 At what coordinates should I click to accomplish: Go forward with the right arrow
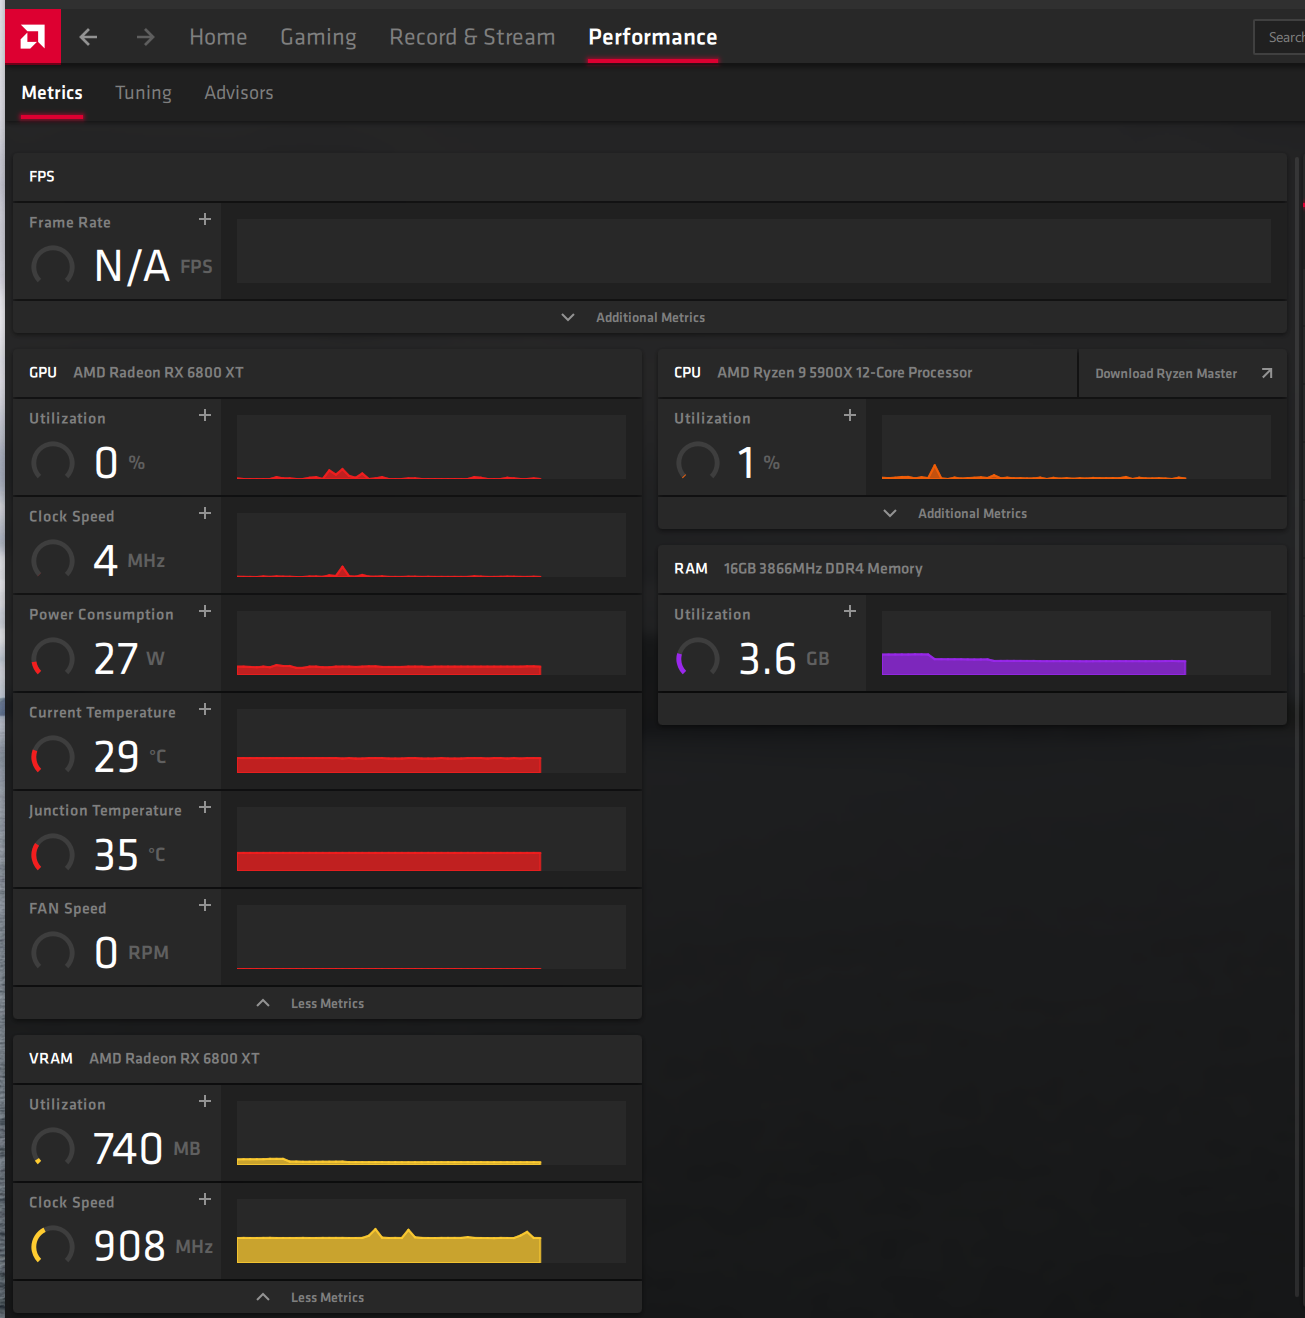[x=146, y=37]
